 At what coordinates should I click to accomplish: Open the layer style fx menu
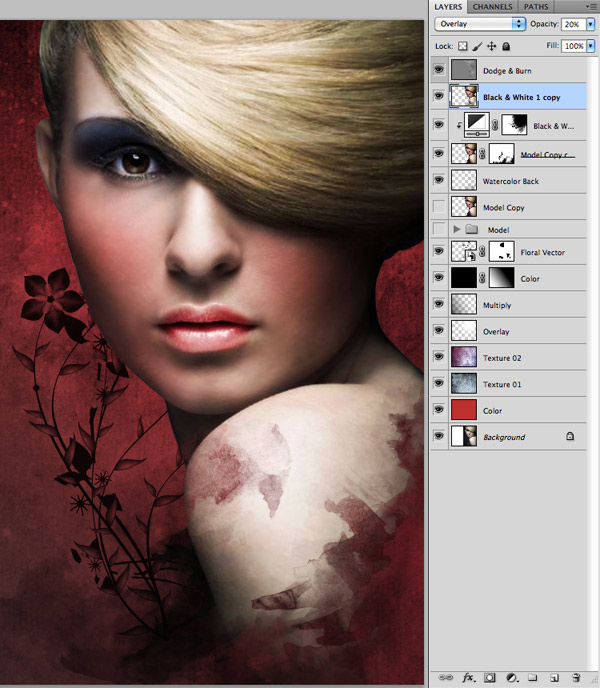pos(467,677)
